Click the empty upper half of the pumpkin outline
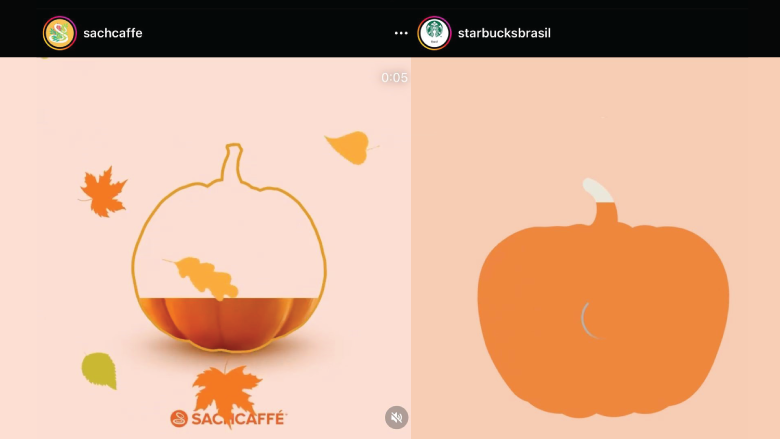This screenshot has width=780, height=439. point(229,244)
